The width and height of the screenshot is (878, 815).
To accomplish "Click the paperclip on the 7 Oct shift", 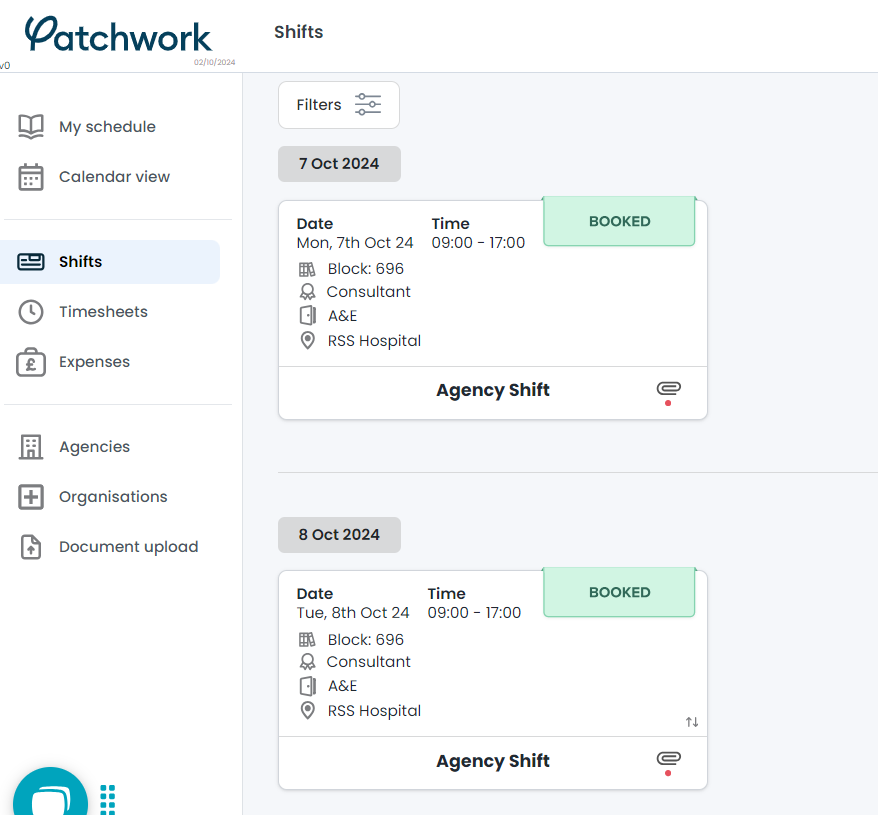I will [668, 390].
